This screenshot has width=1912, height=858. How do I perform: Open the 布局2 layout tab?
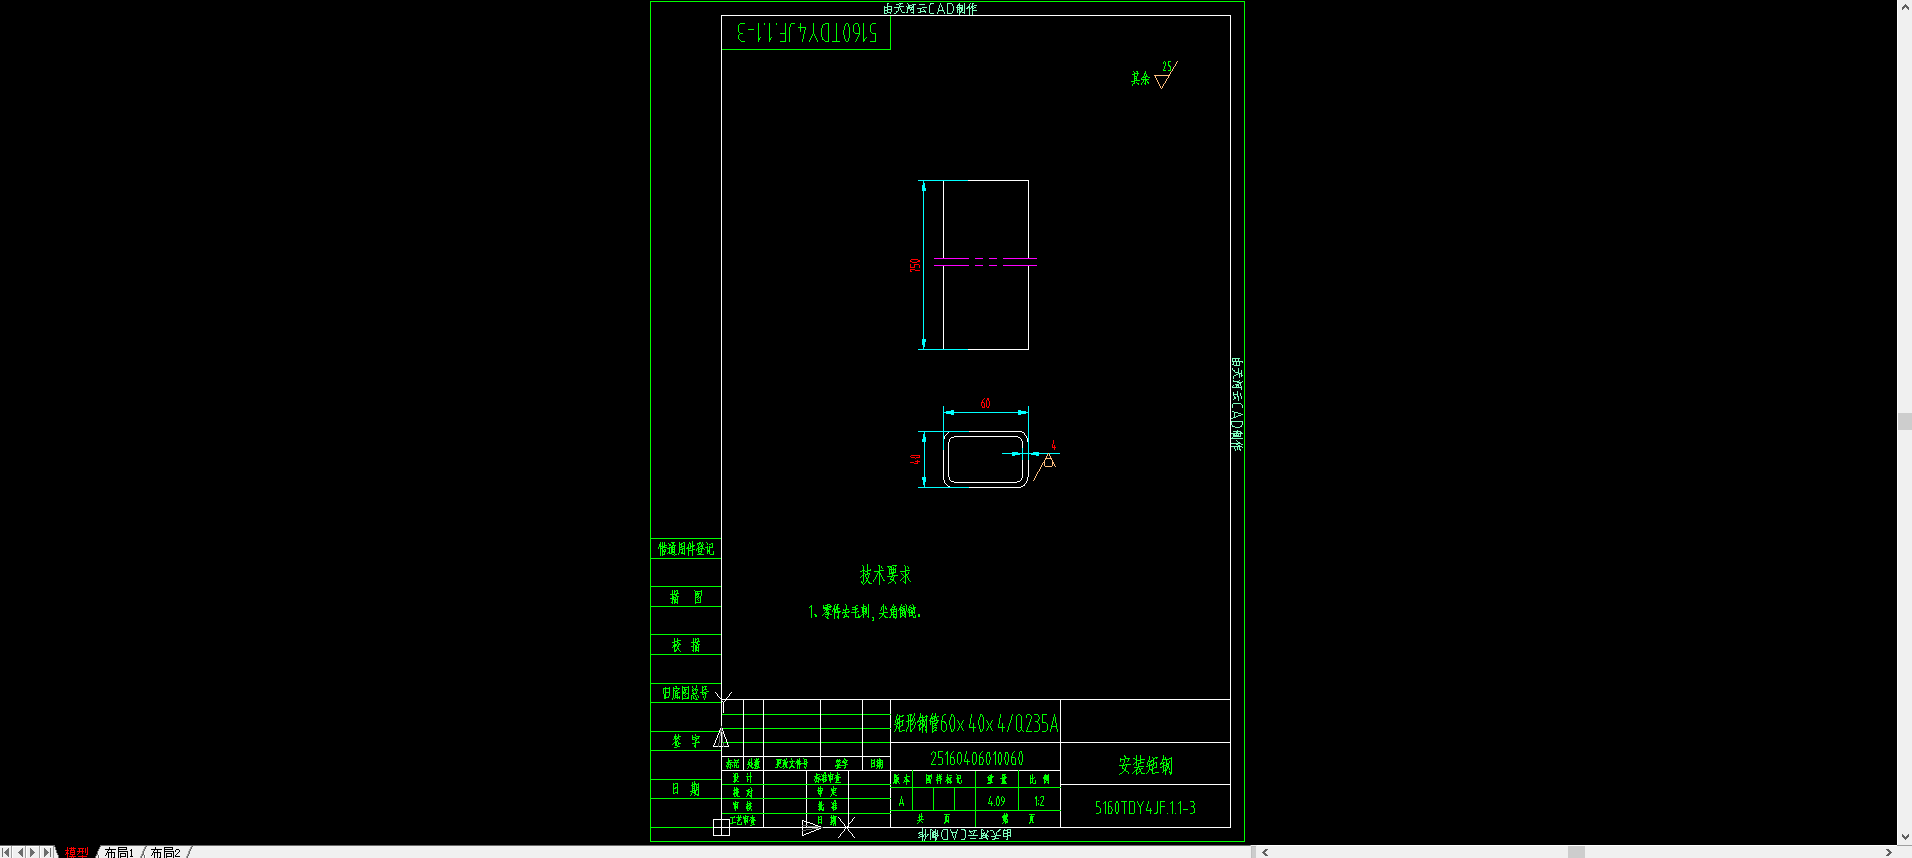coord(165,852)
